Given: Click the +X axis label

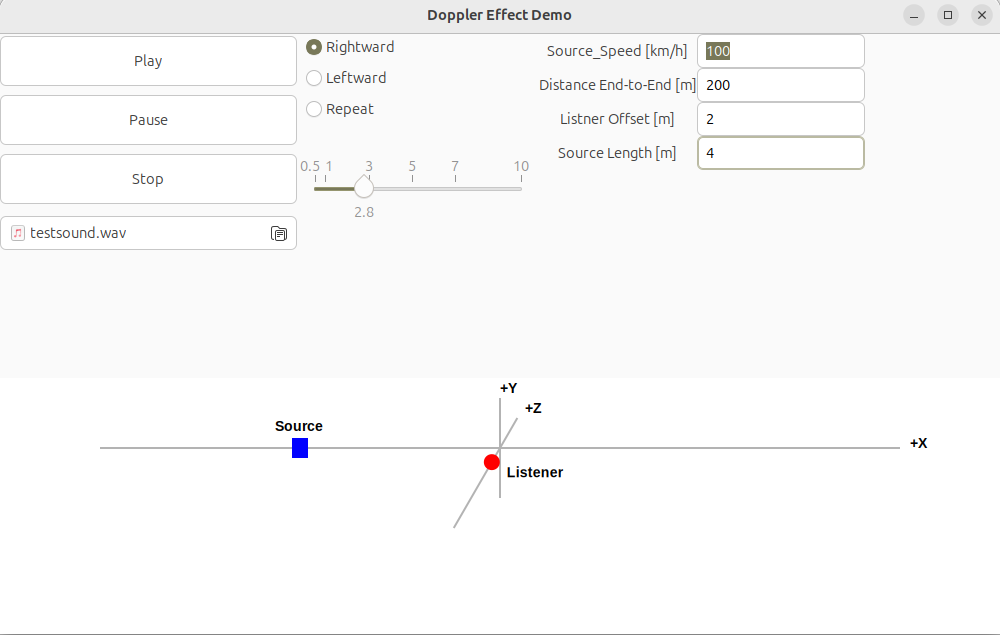Looking at the screenshot, I should coord(916,443).
